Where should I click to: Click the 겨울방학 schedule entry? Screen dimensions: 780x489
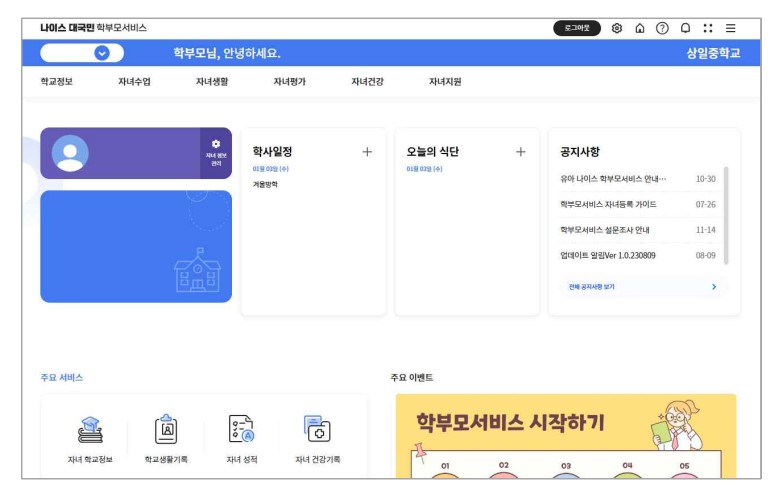[x=265, y=185]
